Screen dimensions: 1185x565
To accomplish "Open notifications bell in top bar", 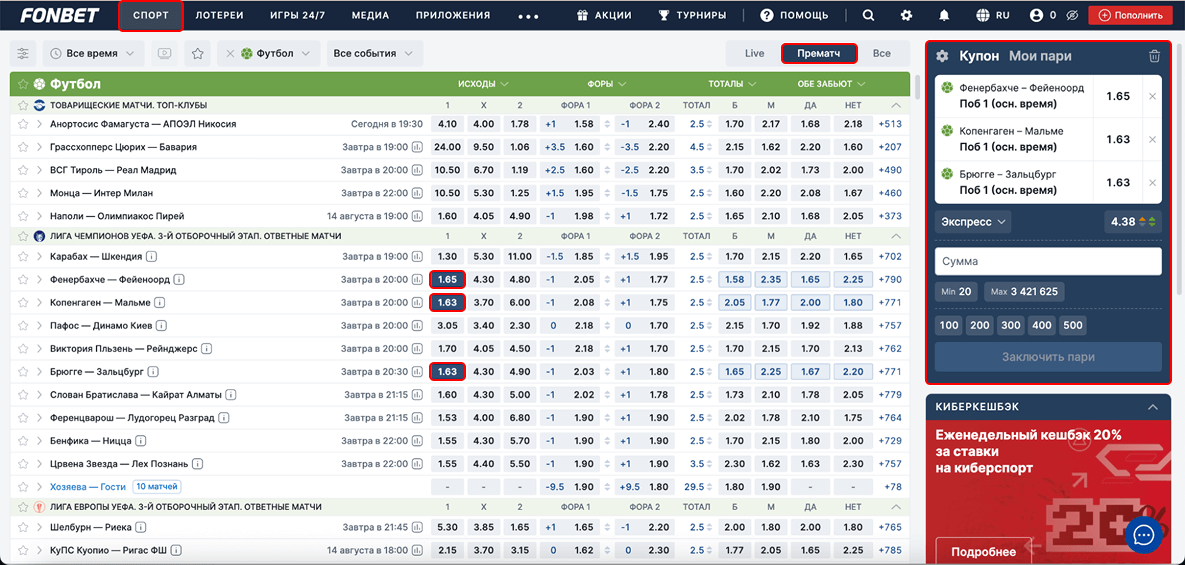I will [944, 16].
